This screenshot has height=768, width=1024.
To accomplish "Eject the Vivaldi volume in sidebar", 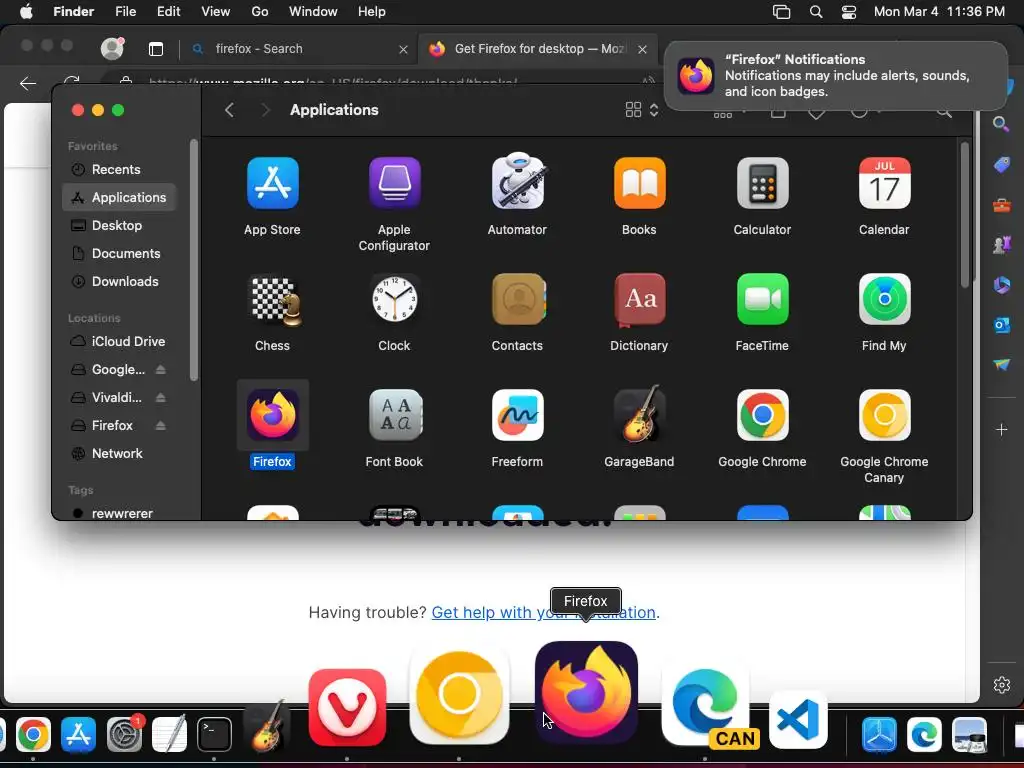I will [160, 398].
